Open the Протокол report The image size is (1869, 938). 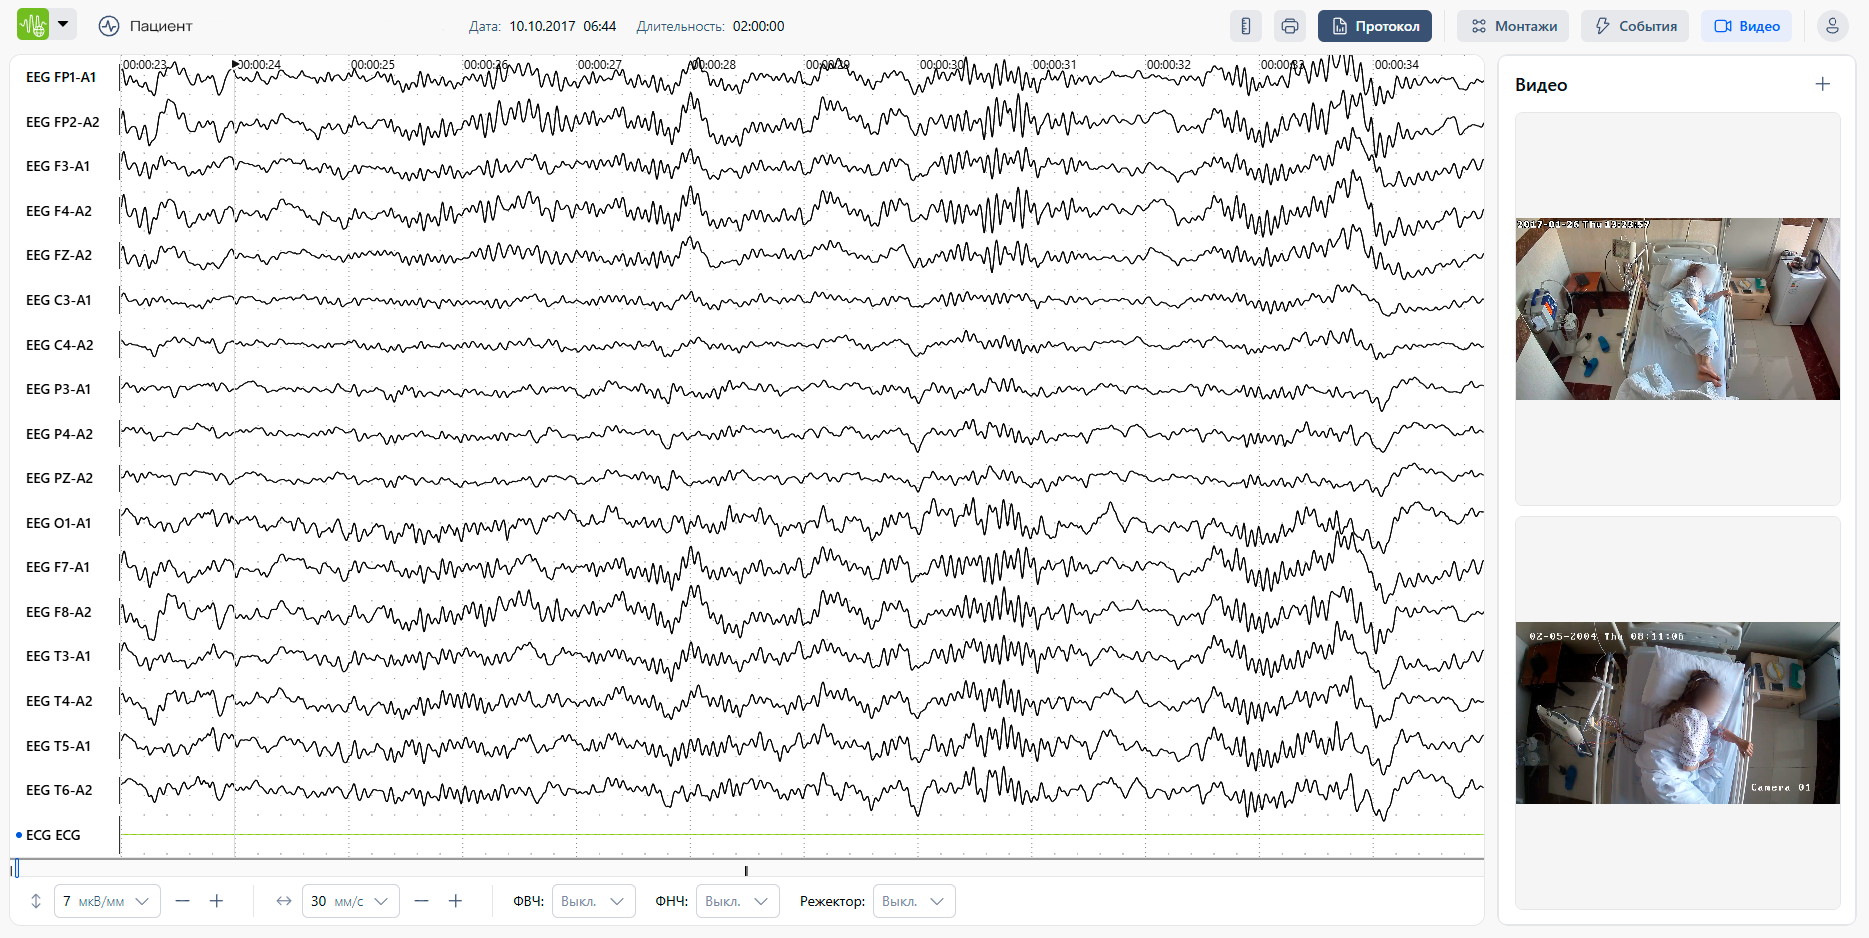pos(1374,26)
